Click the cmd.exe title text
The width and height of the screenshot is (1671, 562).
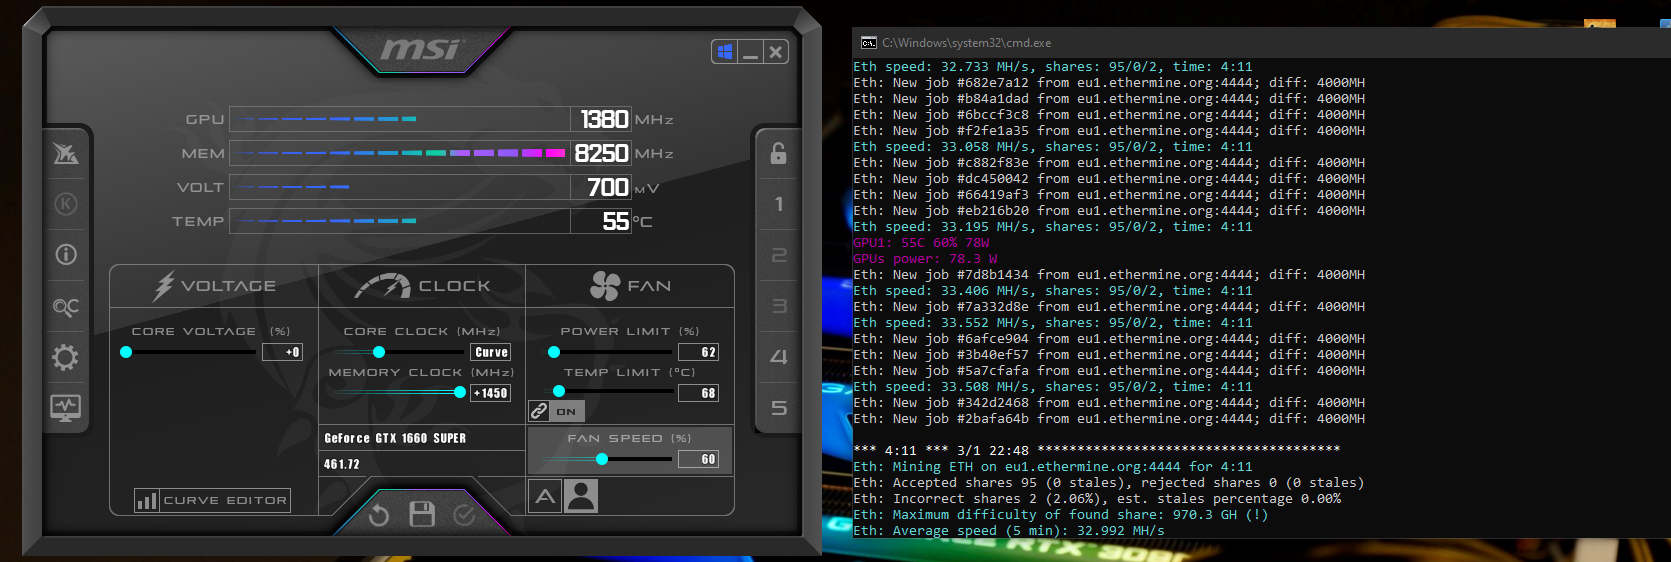966,43
